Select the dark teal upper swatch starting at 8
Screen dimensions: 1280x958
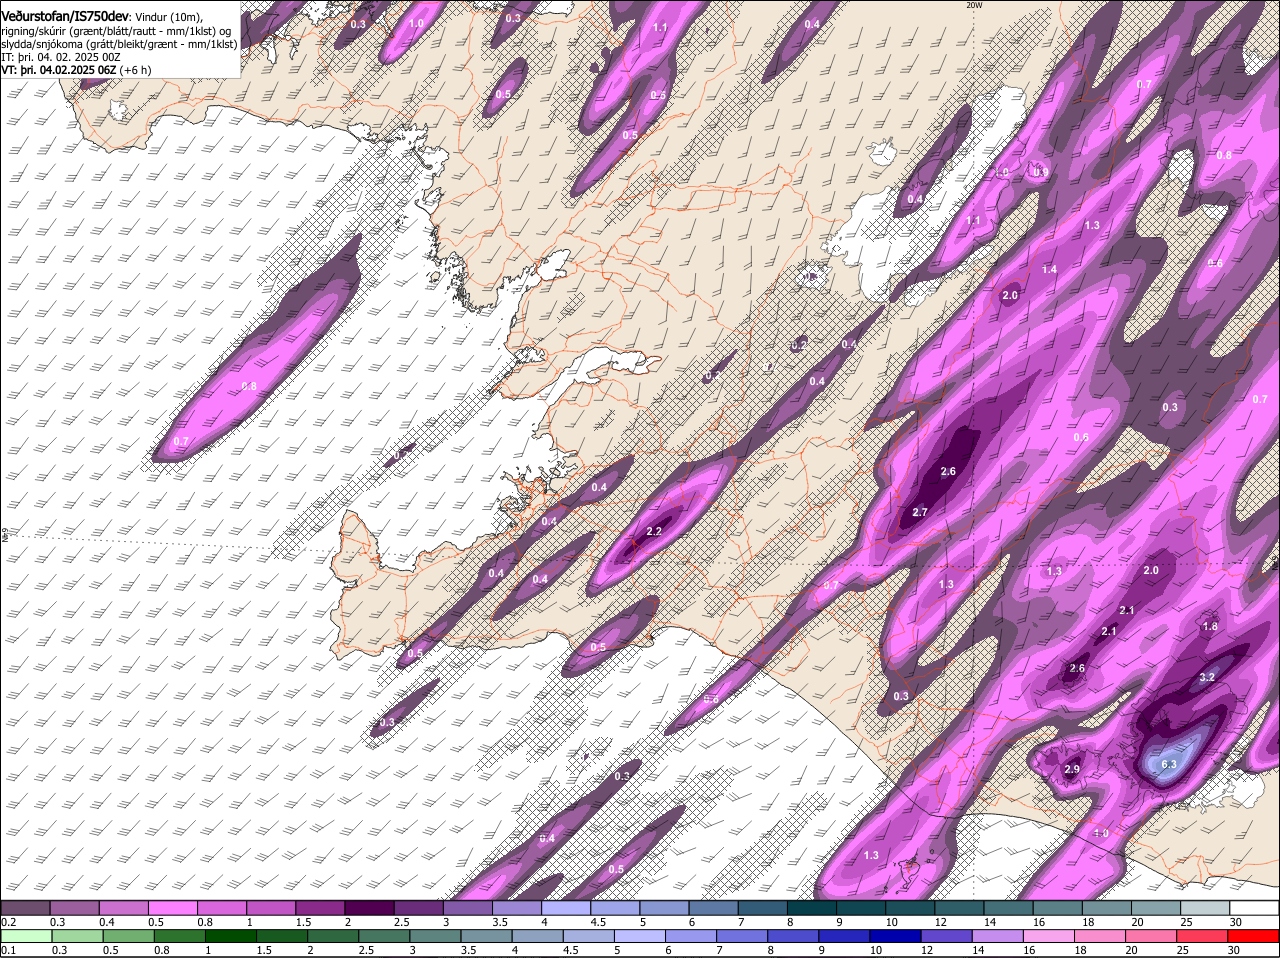812,907
